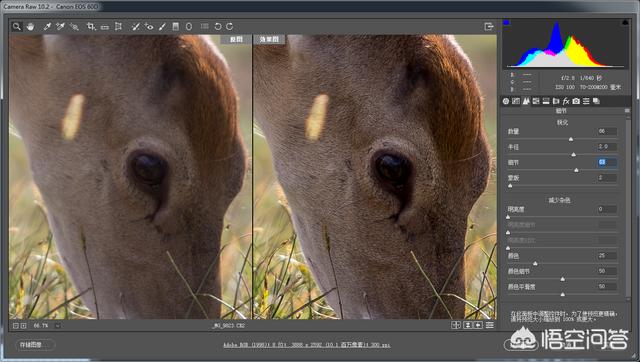This screenshot has width=640, height=362.
Task: Switch to the Split Toning panel tab
Action: click(546, 101)
